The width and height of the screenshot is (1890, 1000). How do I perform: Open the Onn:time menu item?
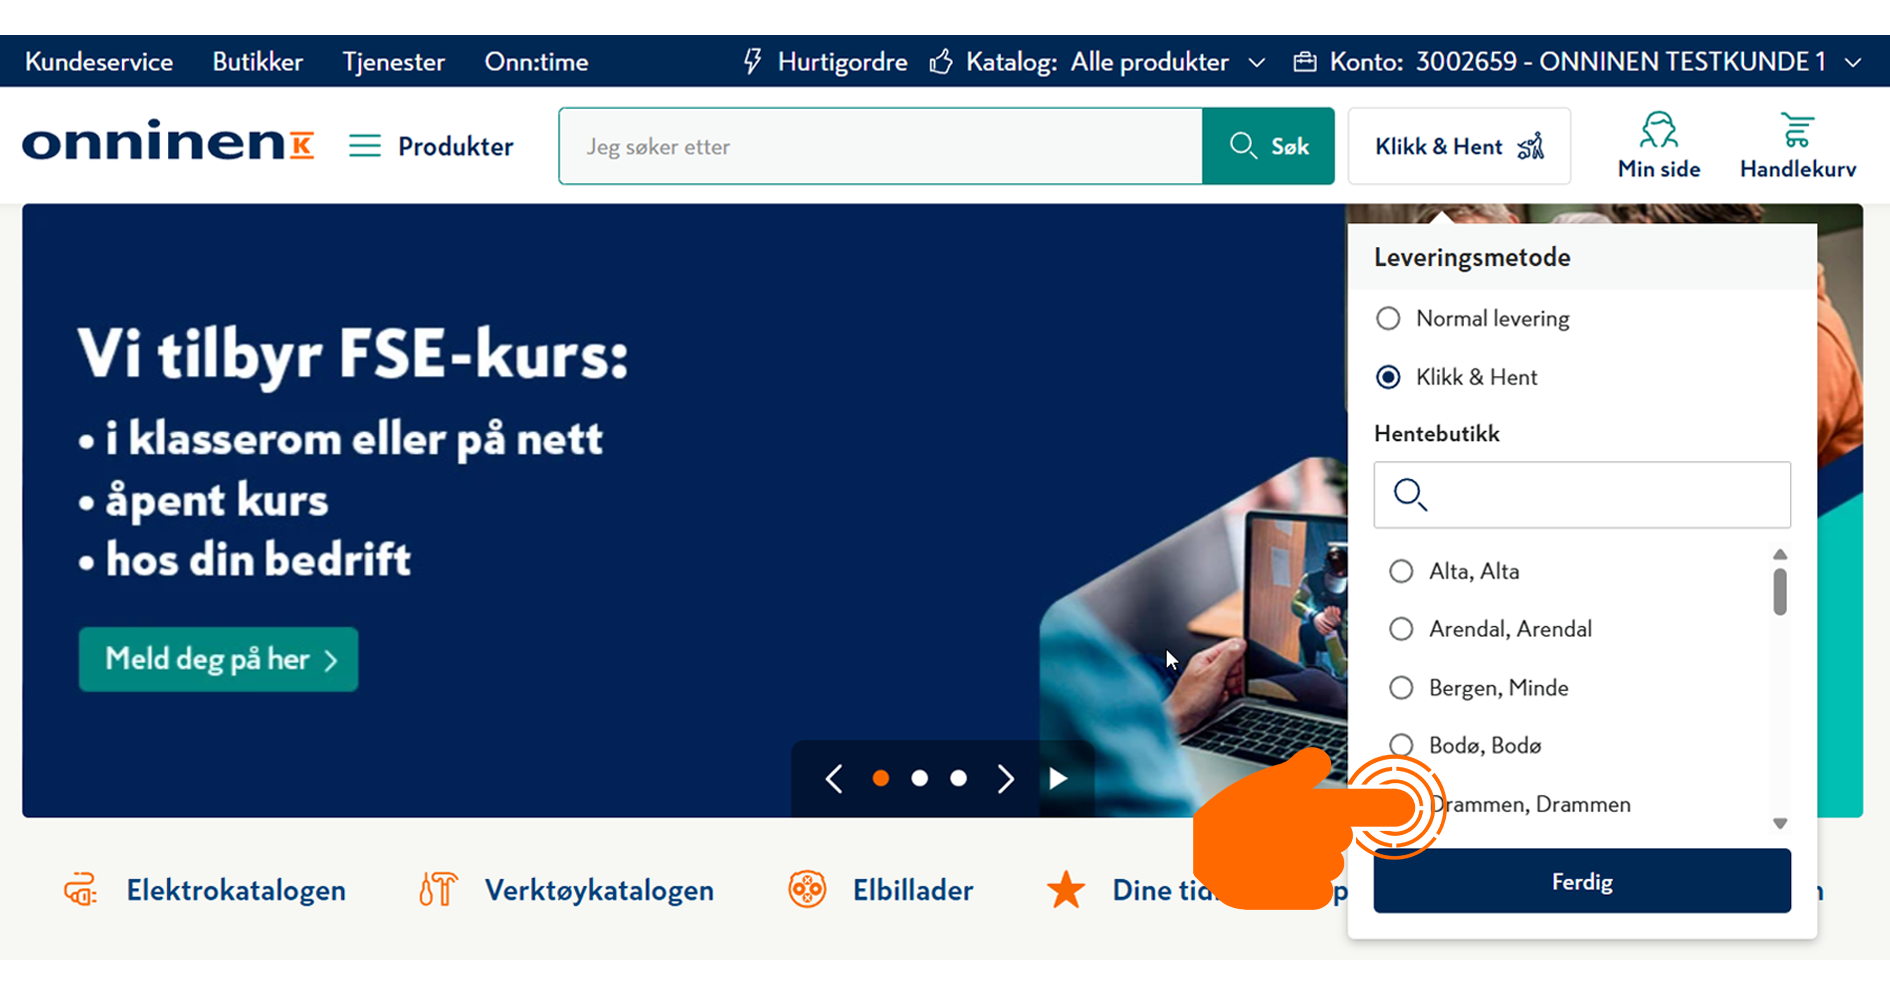point(536,62)
